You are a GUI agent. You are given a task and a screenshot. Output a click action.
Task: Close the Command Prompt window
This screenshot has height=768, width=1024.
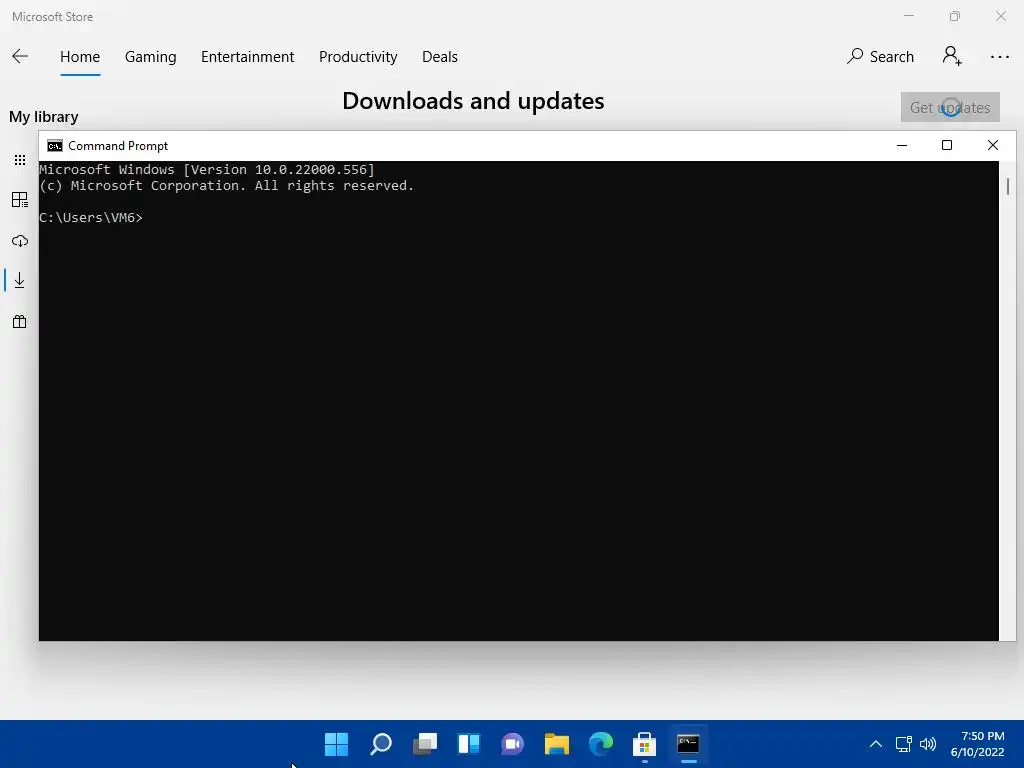(x=993, y=146)
